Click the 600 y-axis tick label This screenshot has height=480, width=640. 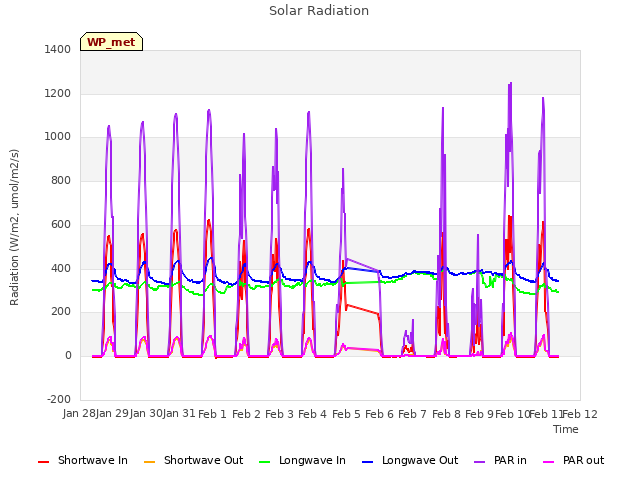coord(61,224)
